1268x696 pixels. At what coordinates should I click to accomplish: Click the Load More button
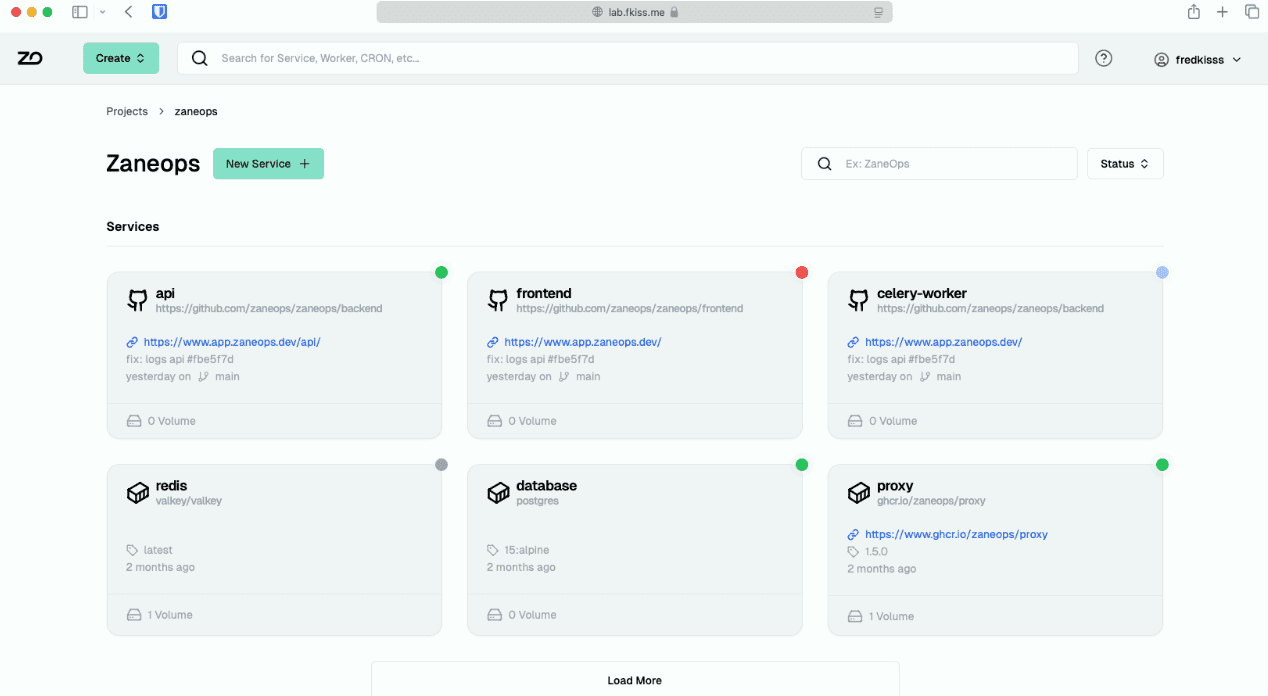(635, 680)
